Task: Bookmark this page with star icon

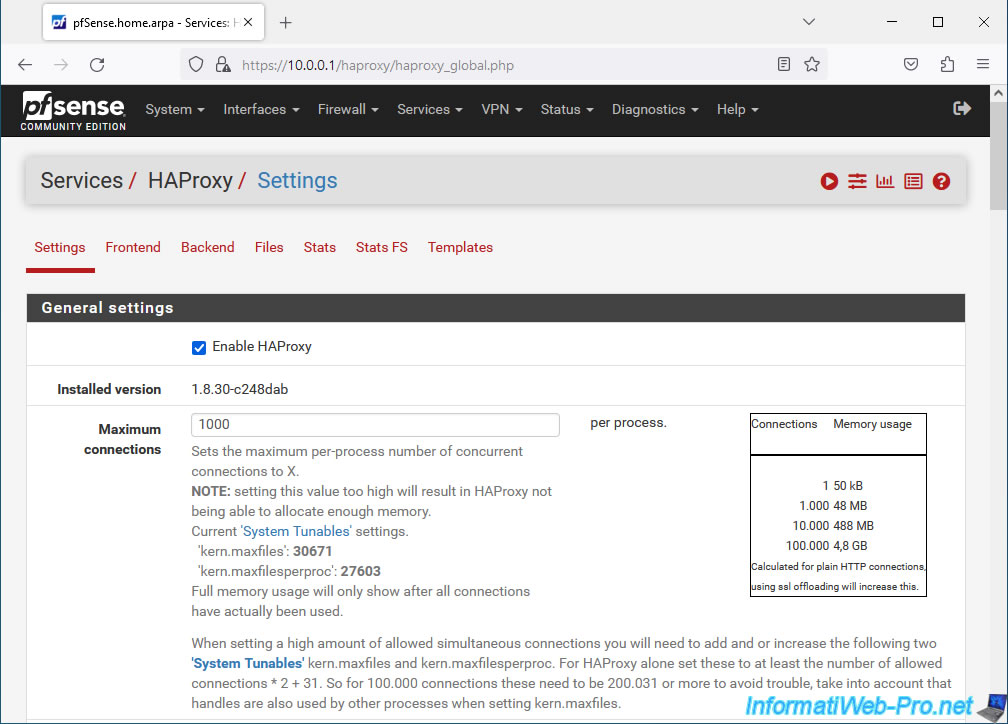Action: 812,64
